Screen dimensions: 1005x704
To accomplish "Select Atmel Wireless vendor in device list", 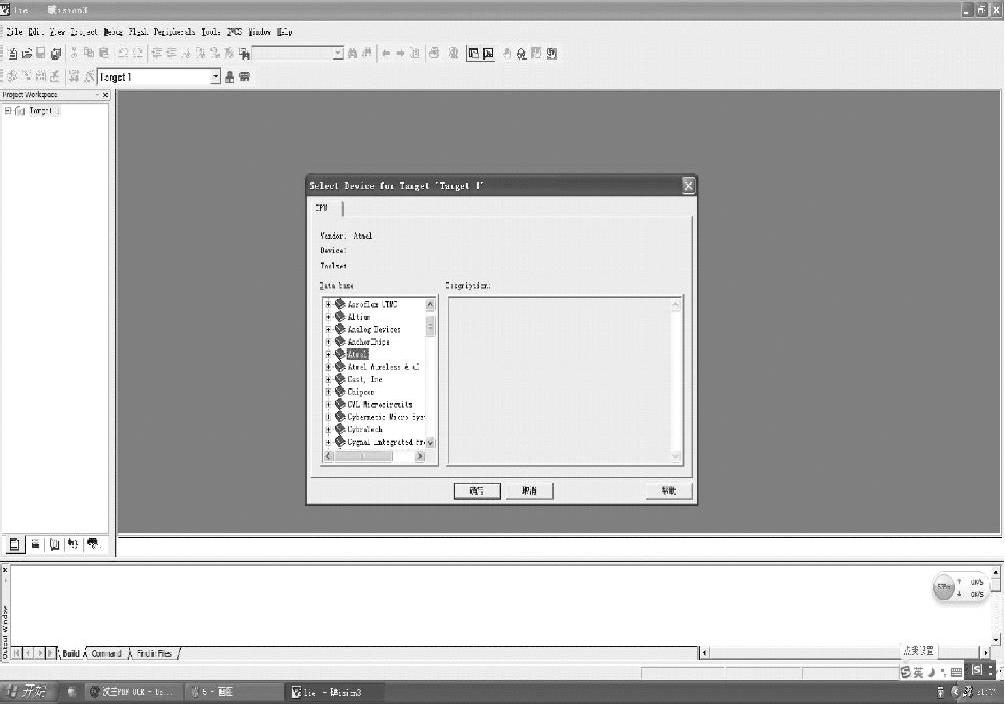I will [383, 367].
